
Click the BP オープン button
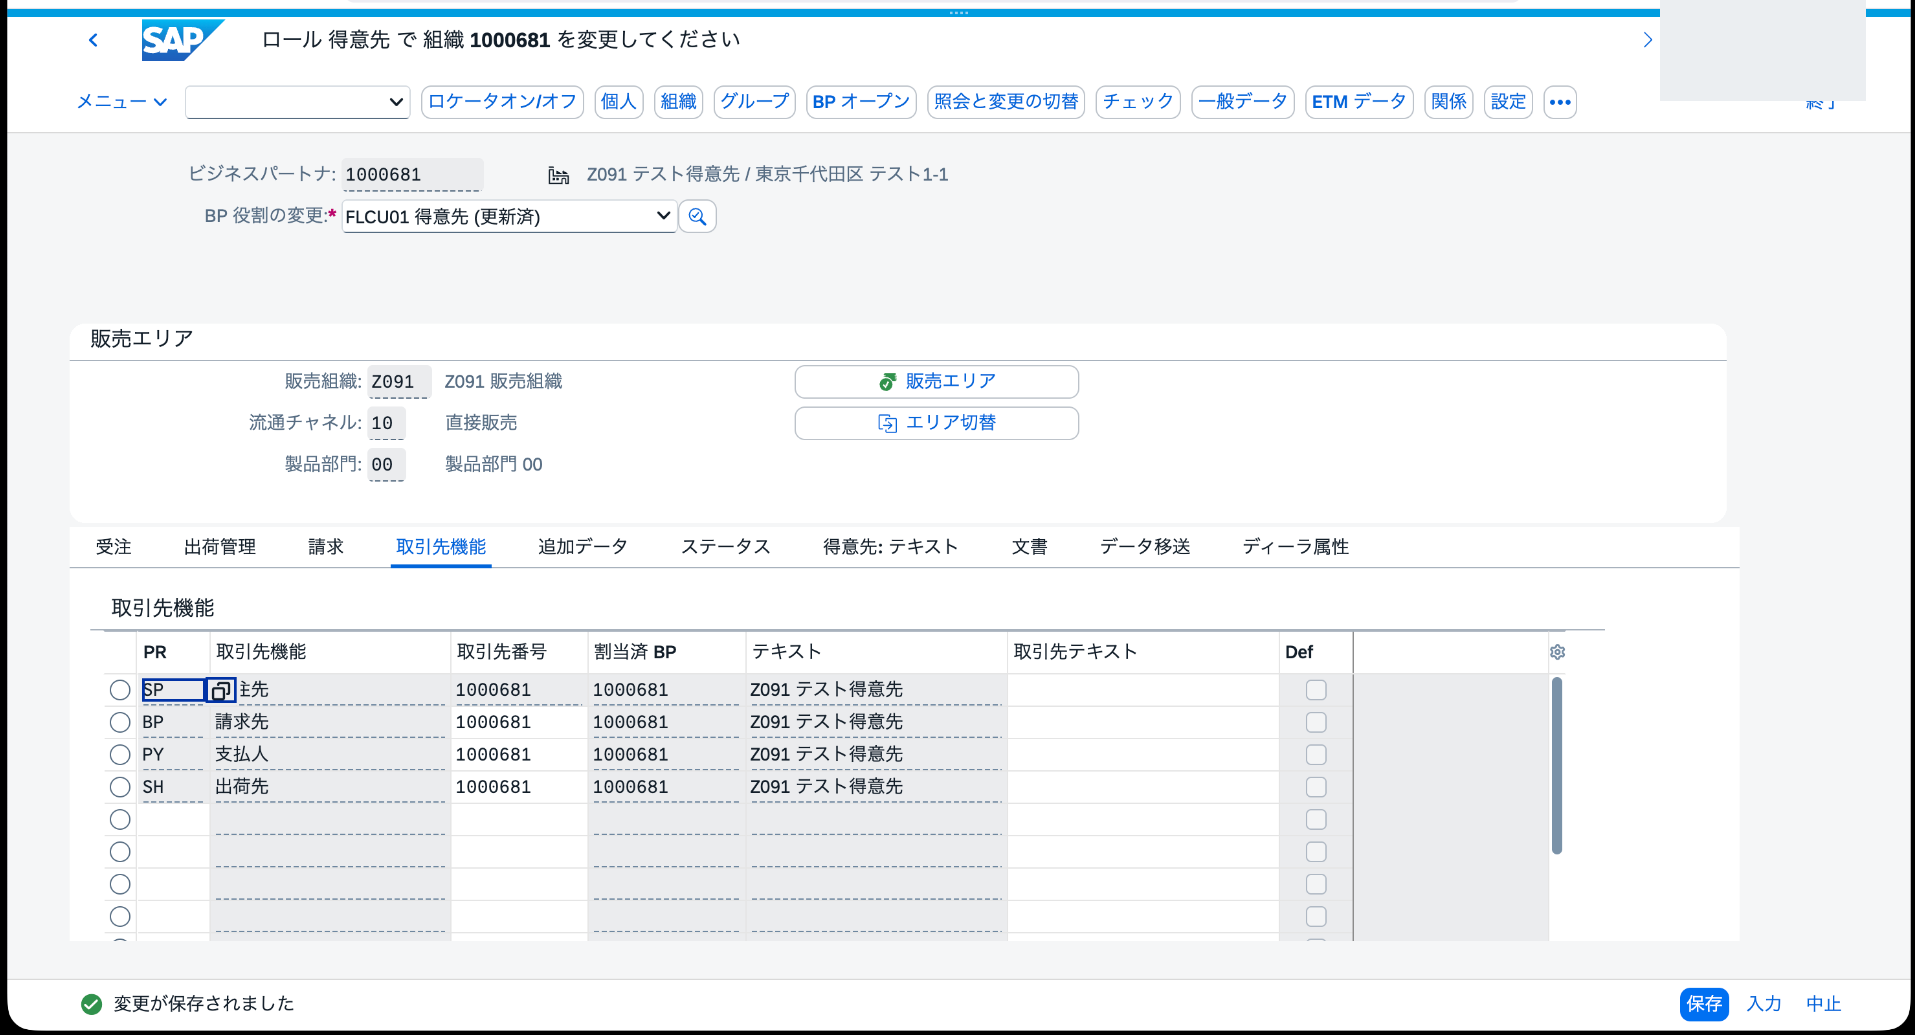[x=861, y=102]
